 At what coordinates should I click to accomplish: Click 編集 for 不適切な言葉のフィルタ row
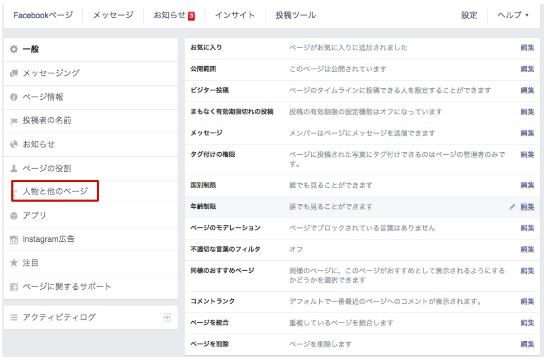pyautogui.click(x=527, y=249)
